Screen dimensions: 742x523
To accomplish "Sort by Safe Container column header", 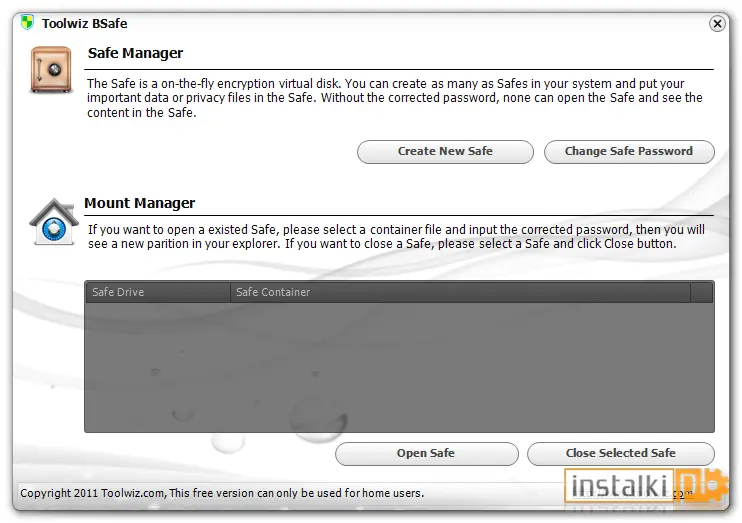I will pyautogui.click(x=460, y=292).
